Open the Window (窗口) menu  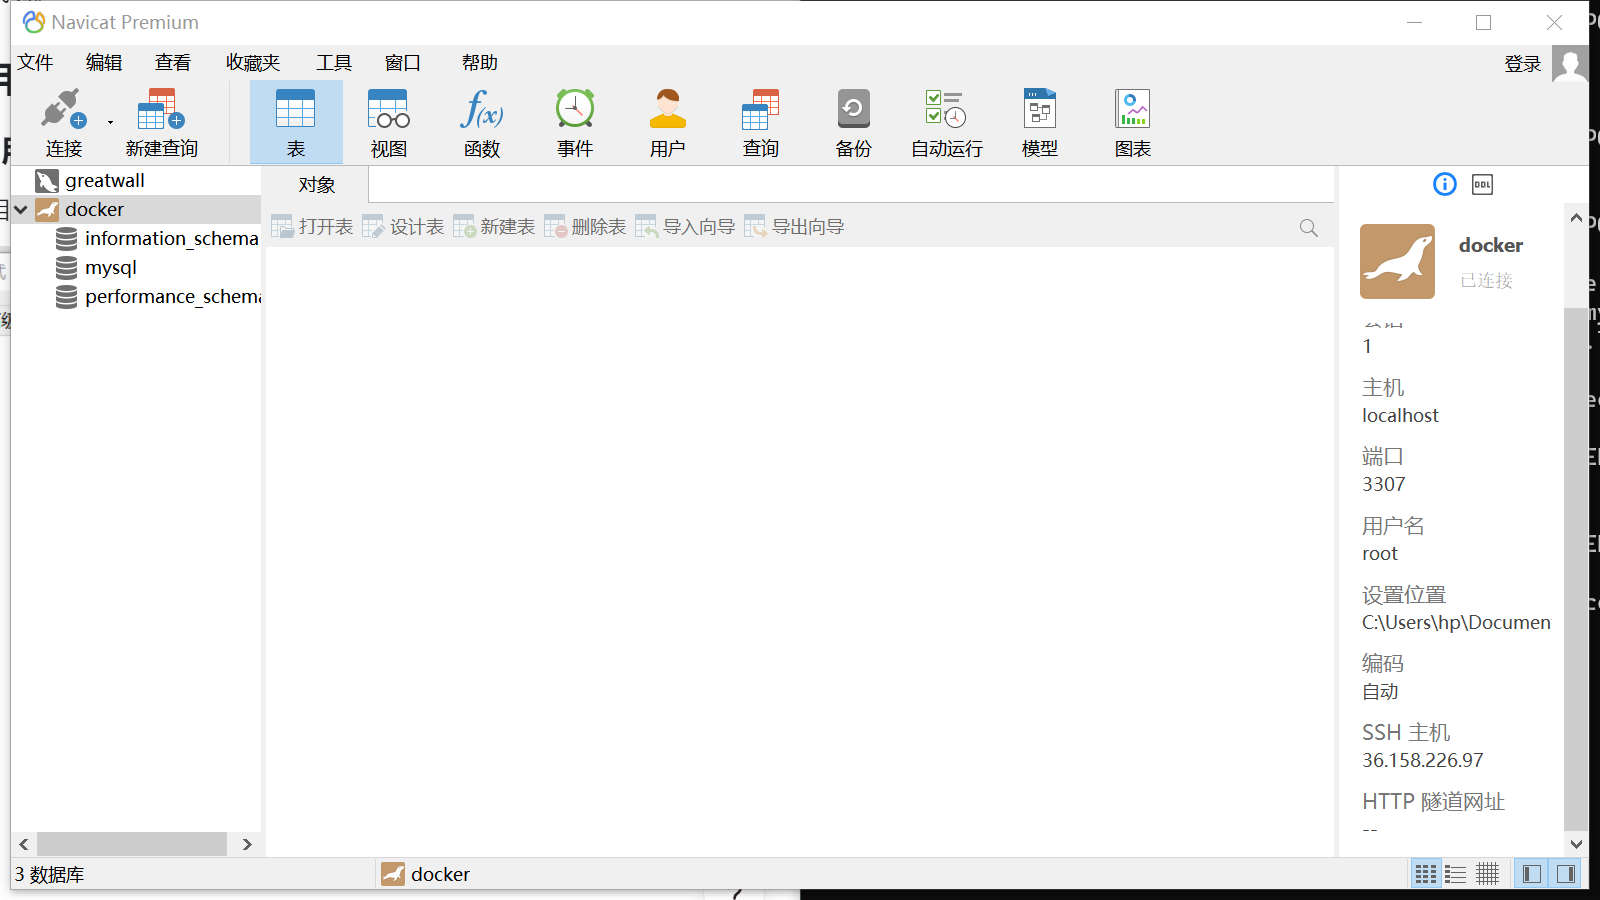click(403, 63)
